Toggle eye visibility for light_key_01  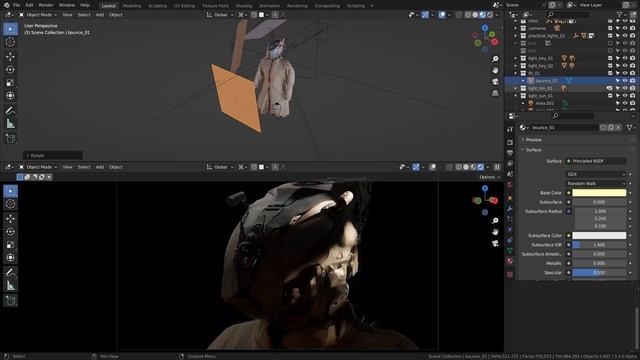(625, 58)
